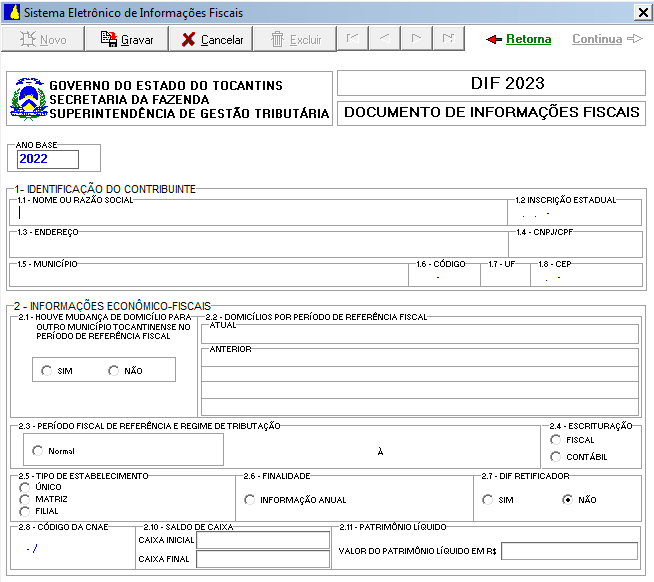Click the Município field
This screenshot has width=654, height=582.
pos(209,276)
